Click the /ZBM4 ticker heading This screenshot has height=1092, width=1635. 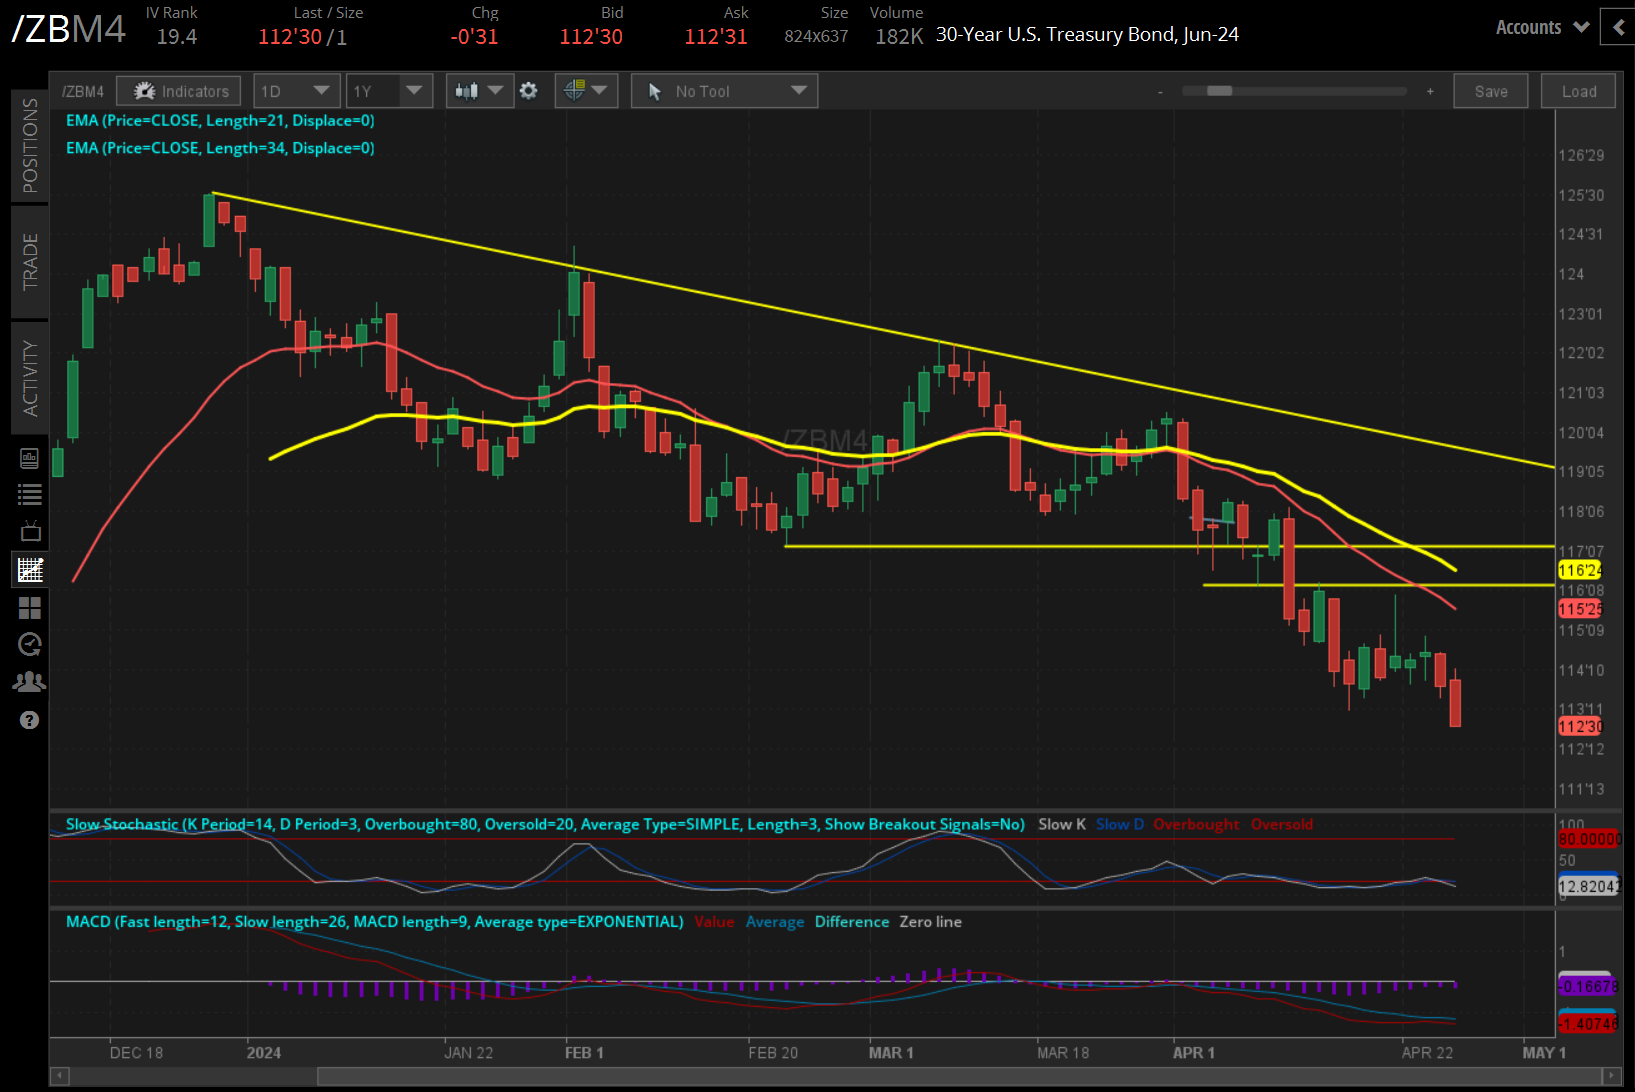69,29
